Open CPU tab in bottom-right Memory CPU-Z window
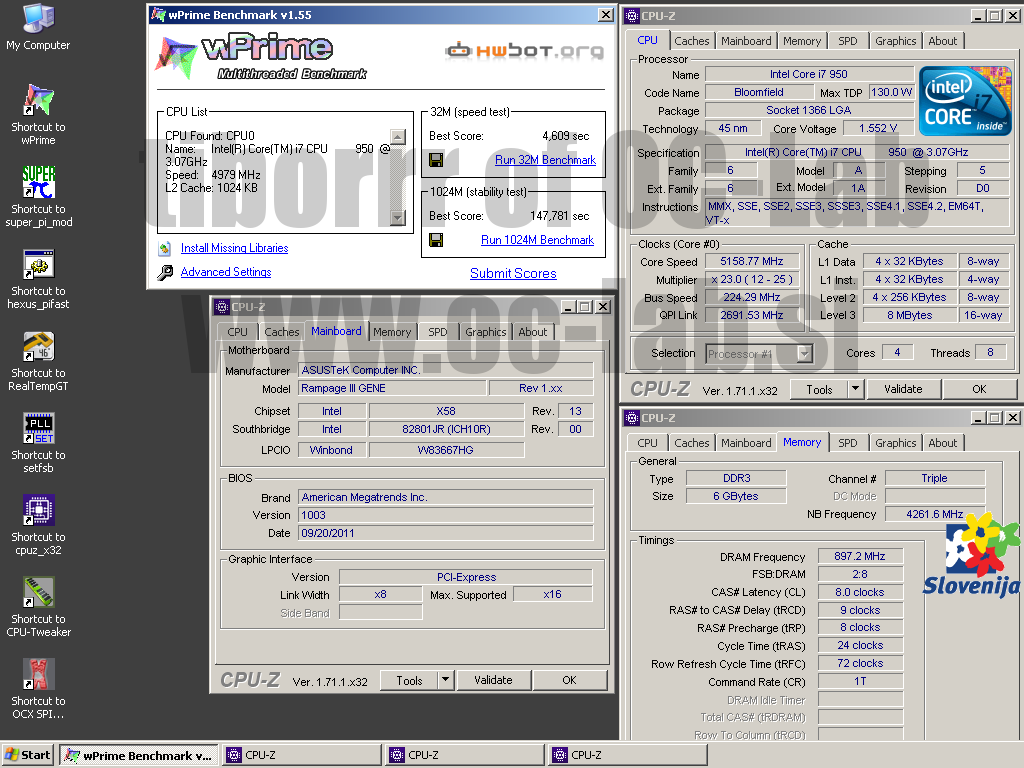This screenshot has width=1024, height=768. tap(647, 443)
